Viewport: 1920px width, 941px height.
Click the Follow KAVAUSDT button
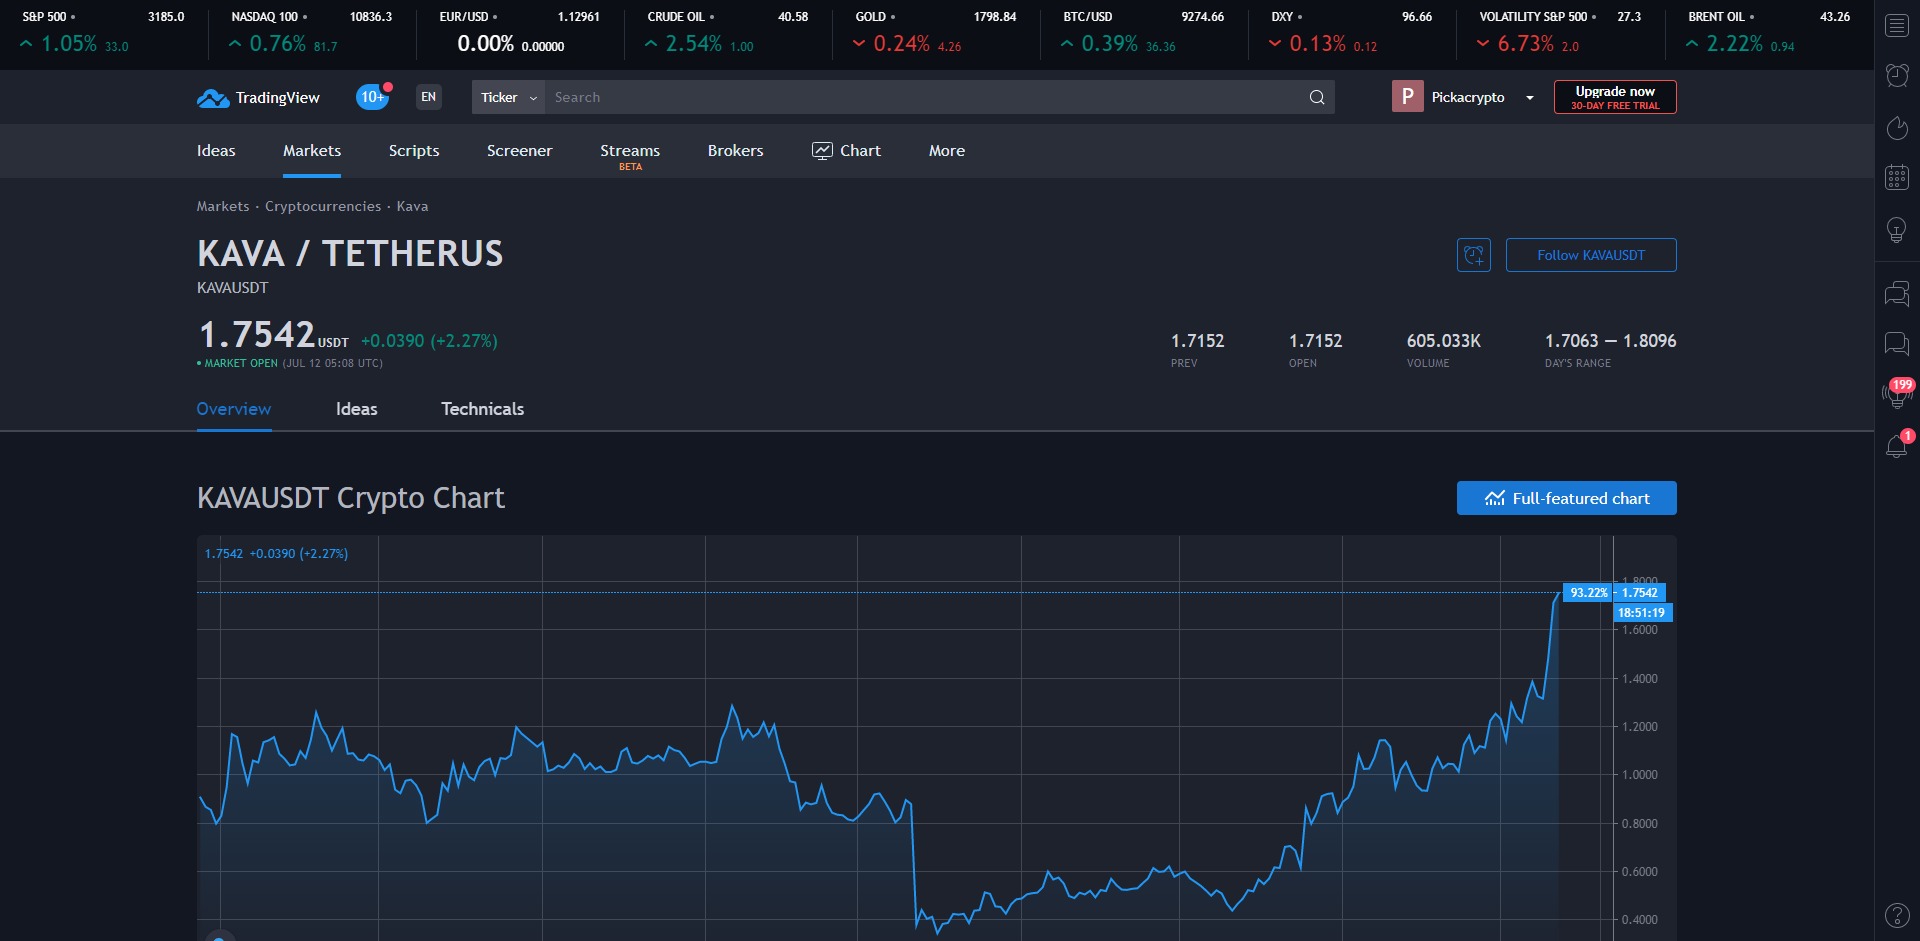pyautogui.click(x=1591, y=255)
